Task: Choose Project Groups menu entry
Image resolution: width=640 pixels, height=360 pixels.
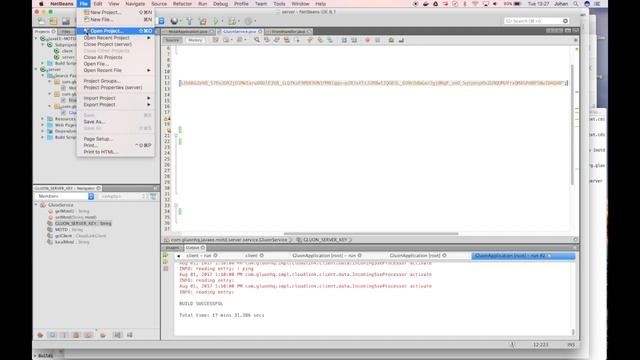Action: click(116, 81)
